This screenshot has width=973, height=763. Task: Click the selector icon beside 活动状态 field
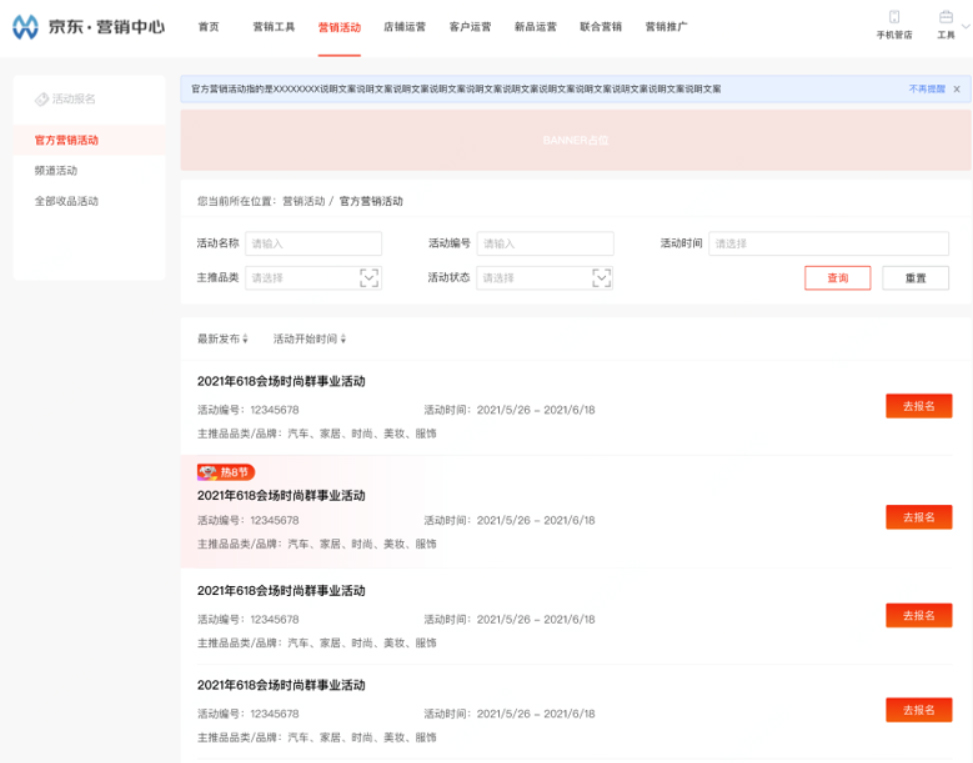pyautogui.click(x=602, y=278)
